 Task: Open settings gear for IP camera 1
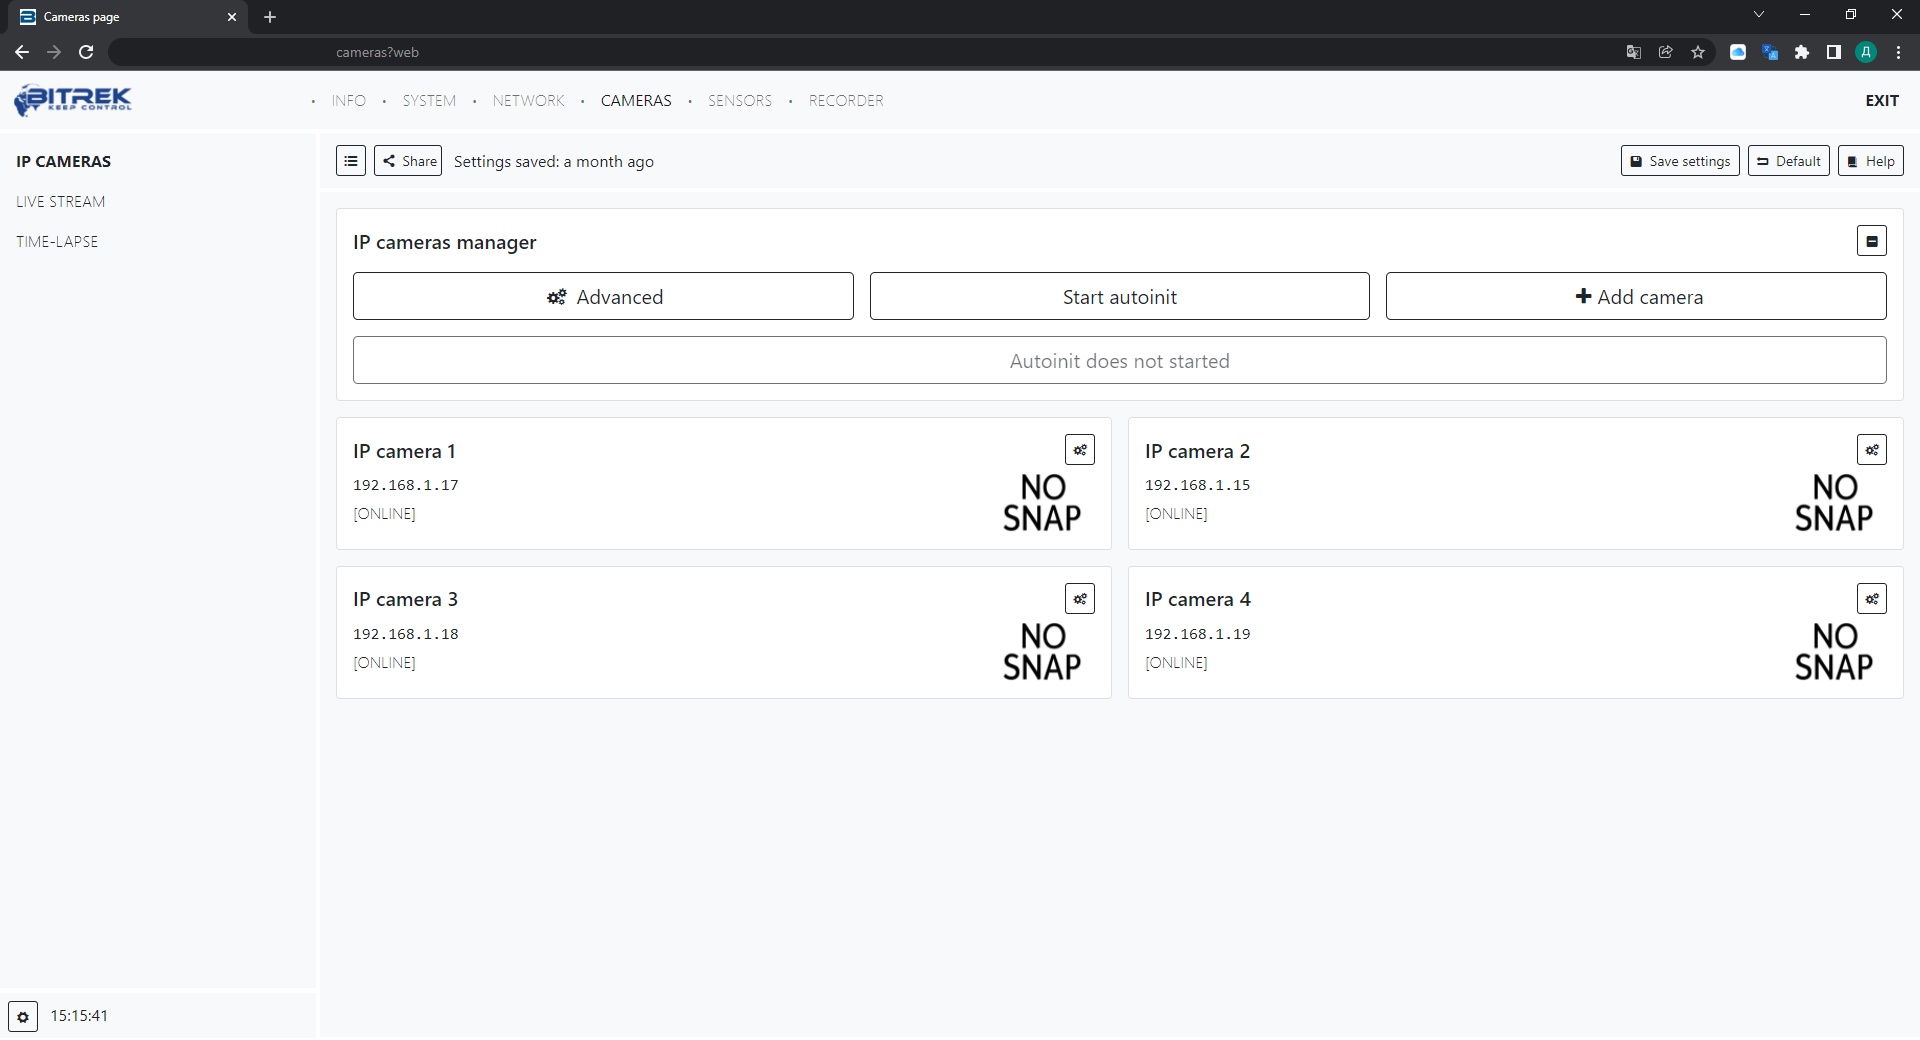1079,450
